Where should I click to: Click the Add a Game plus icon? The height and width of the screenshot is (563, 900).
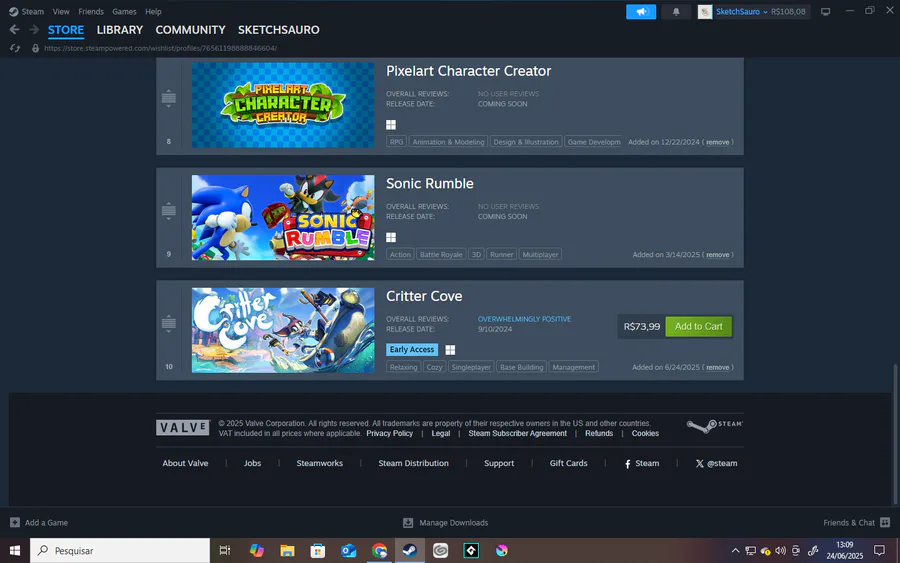click(x=15, y=522)
